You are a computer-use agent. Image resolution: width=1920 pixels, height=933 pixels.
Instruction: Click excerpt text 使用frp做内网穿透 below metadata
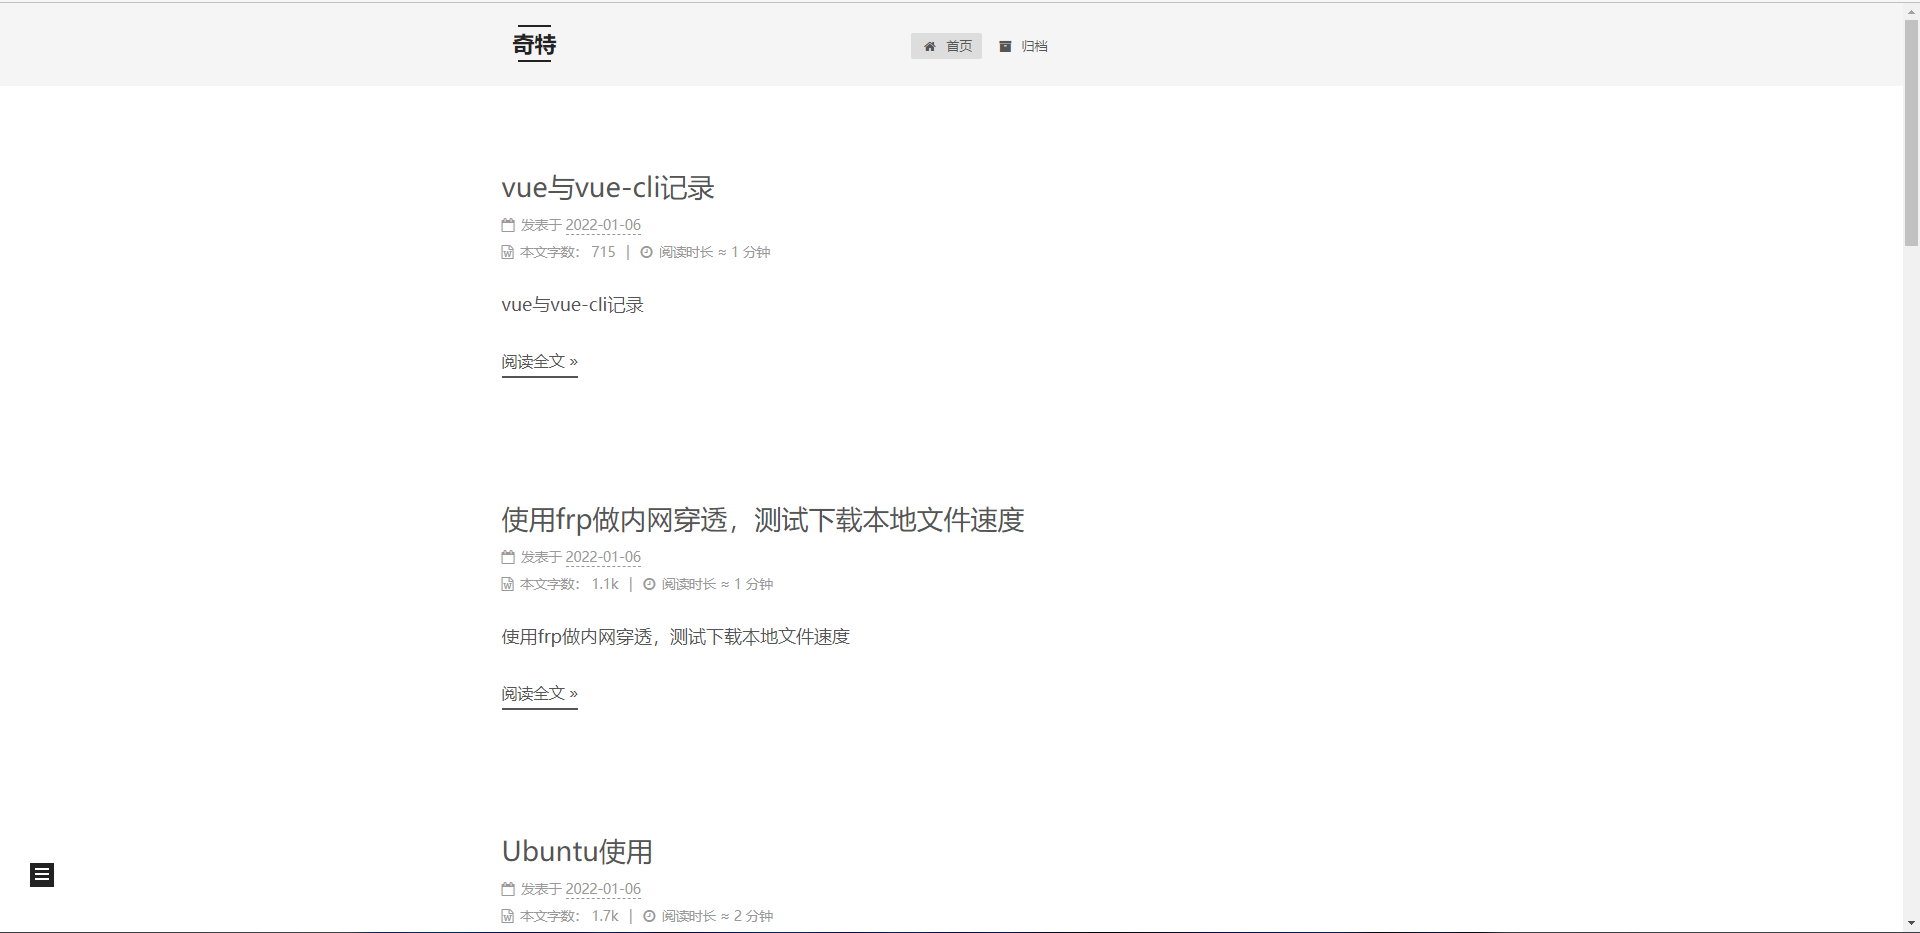676,637
